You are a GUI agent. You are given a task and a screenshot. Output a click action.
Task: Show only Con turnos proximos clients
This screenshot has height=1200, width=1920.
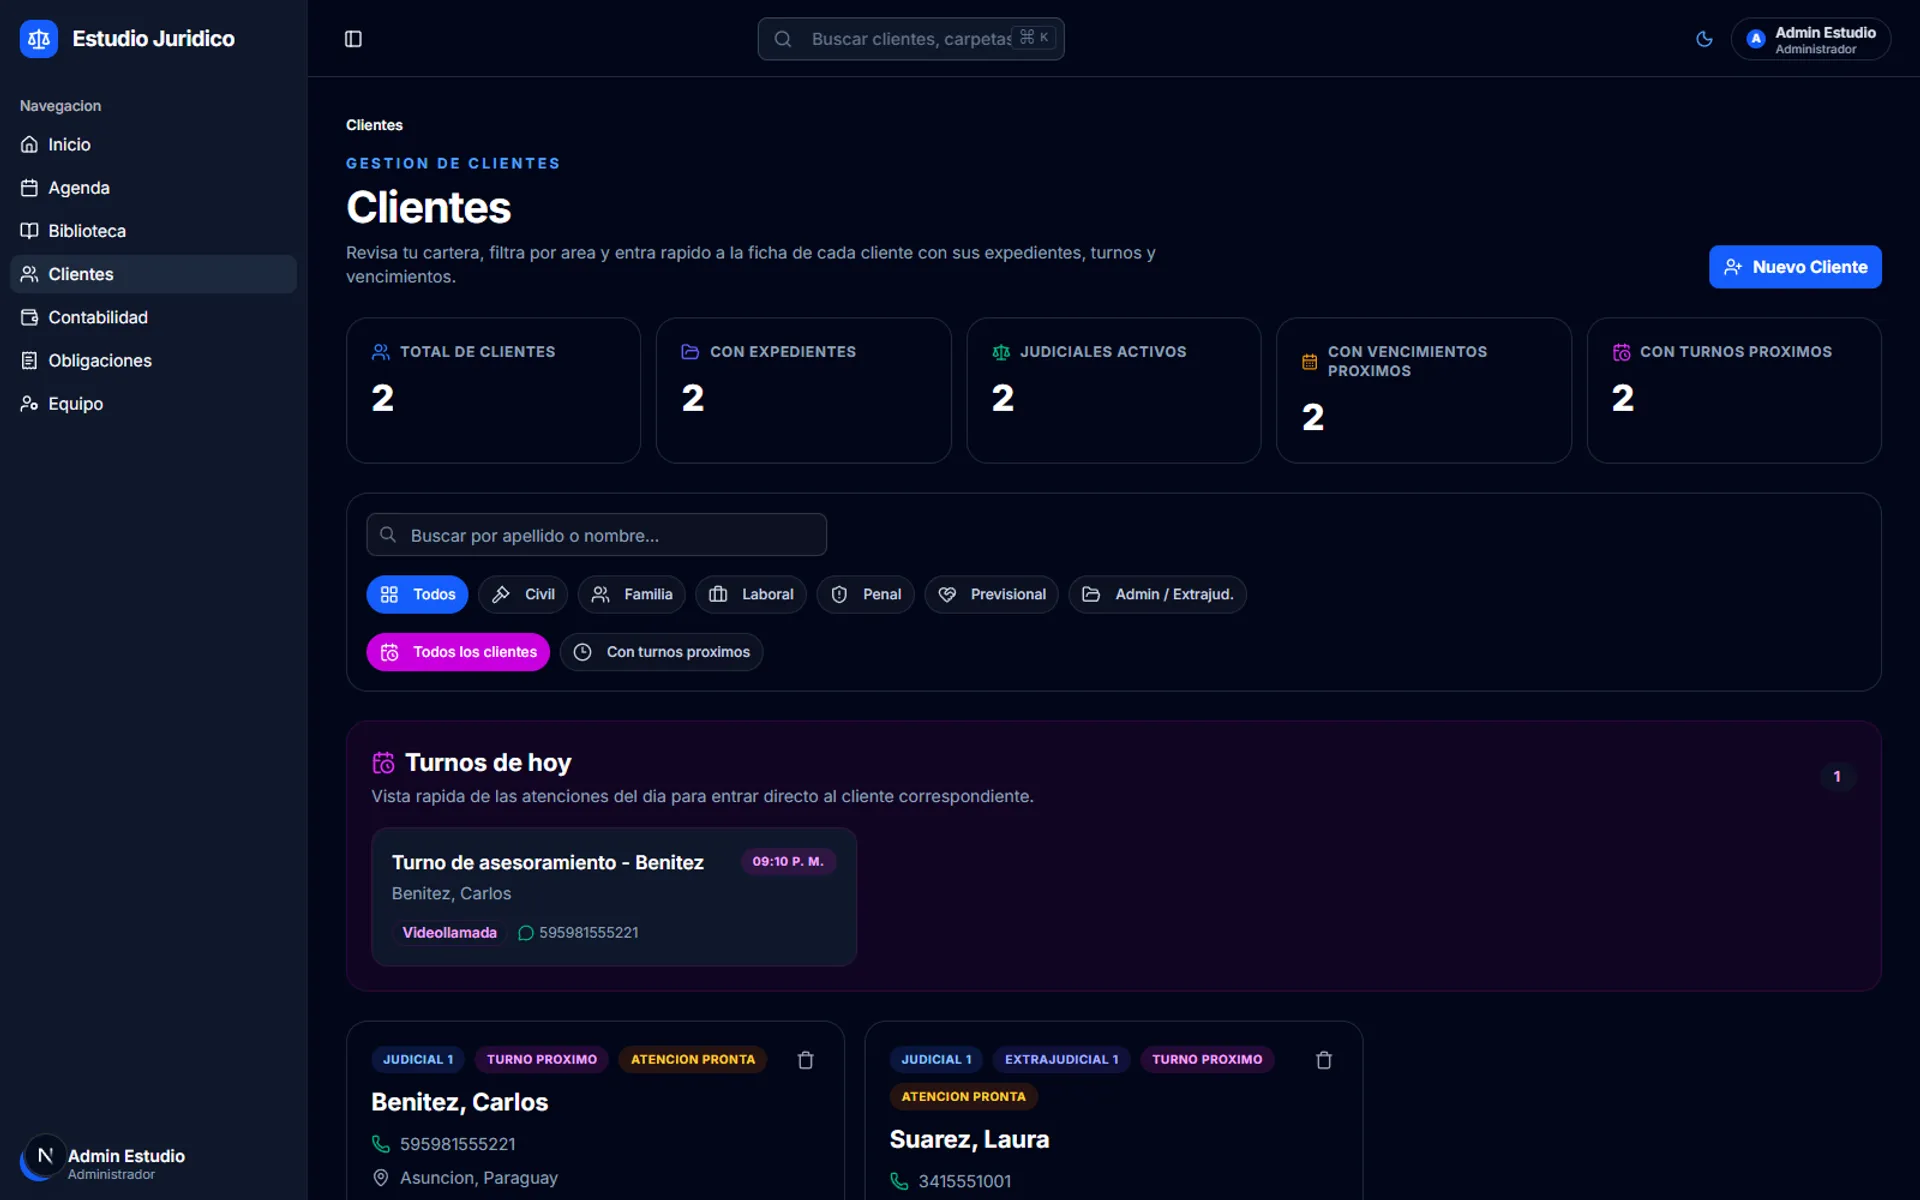pyautogui.click(x=661, y=652)
